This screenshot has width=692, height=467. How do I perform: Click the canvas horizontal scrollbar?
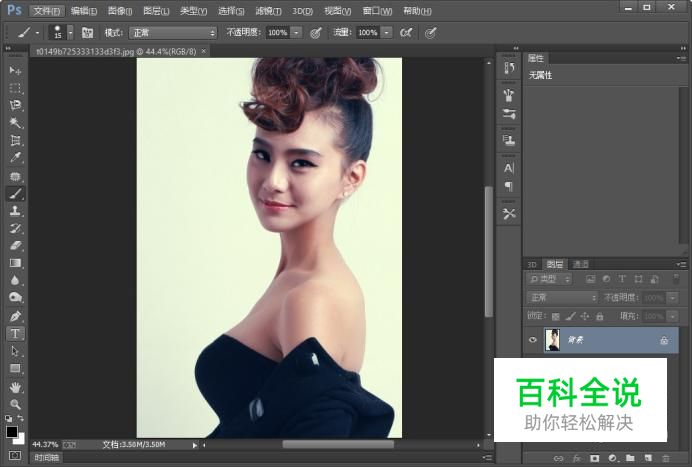338,444
